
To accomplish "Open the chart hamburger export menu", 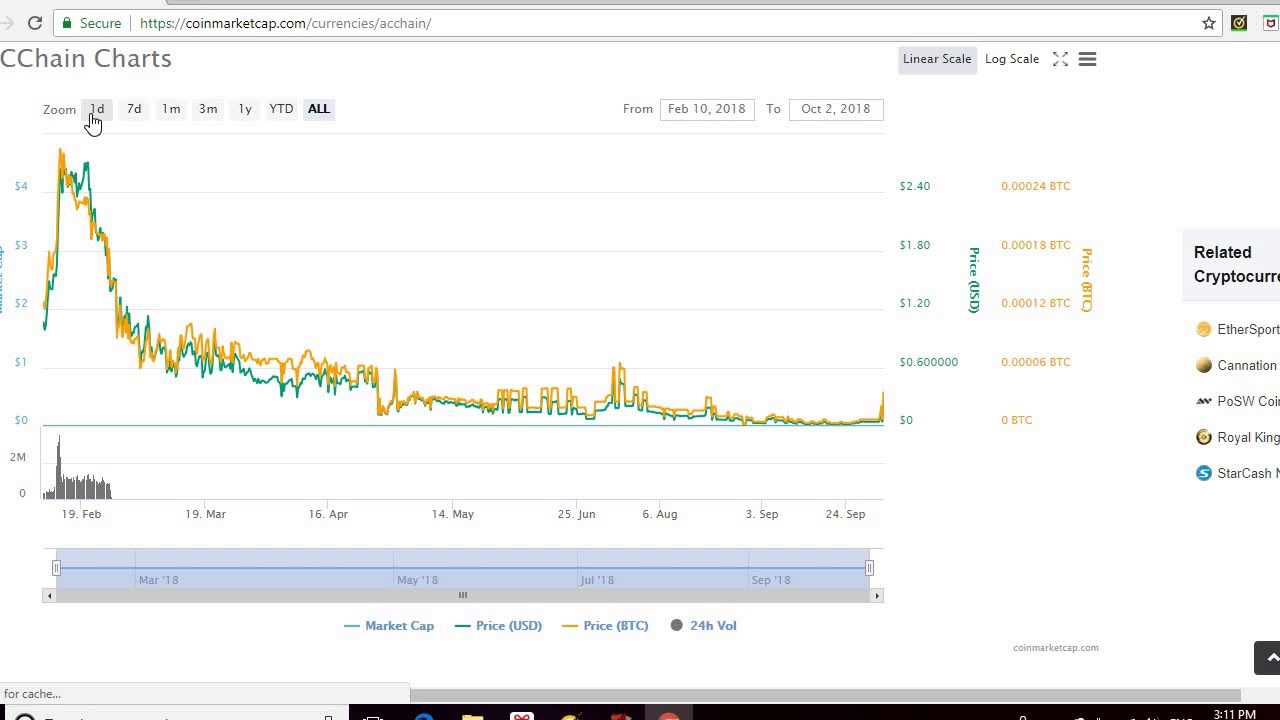I will [1087, 59].
